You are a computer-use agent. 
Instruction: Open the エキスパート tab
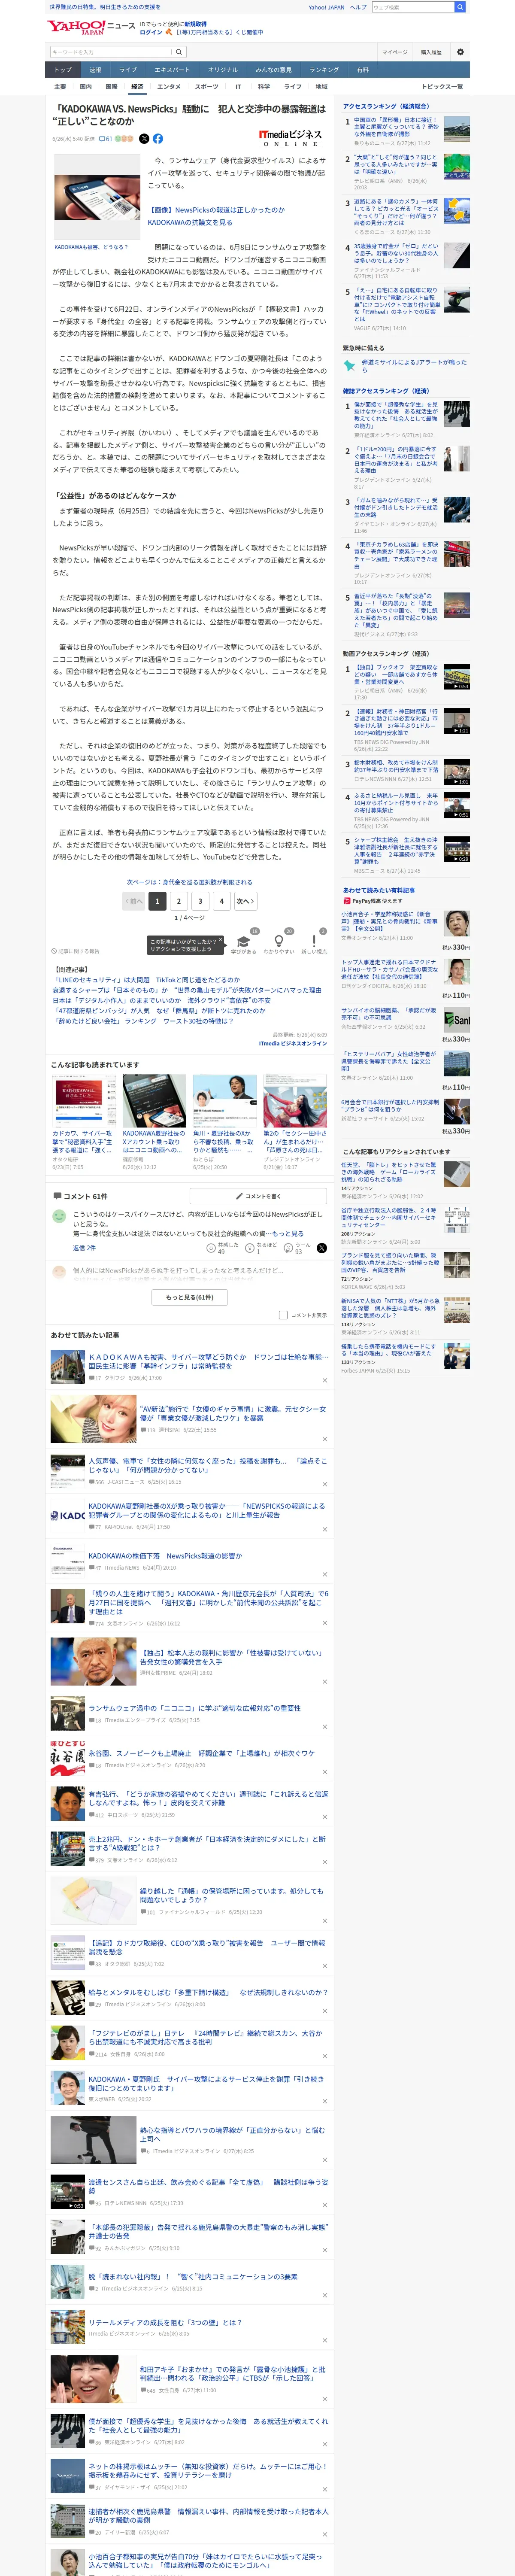pos(172,70)
